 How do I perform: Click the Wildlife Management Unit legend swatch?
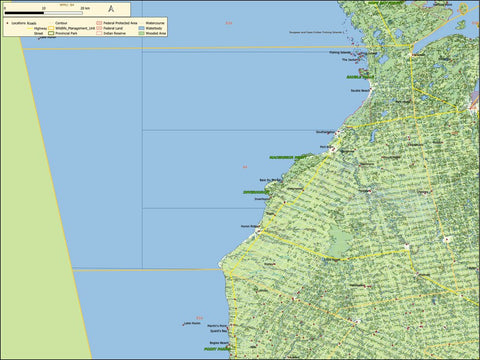(51, 28)
